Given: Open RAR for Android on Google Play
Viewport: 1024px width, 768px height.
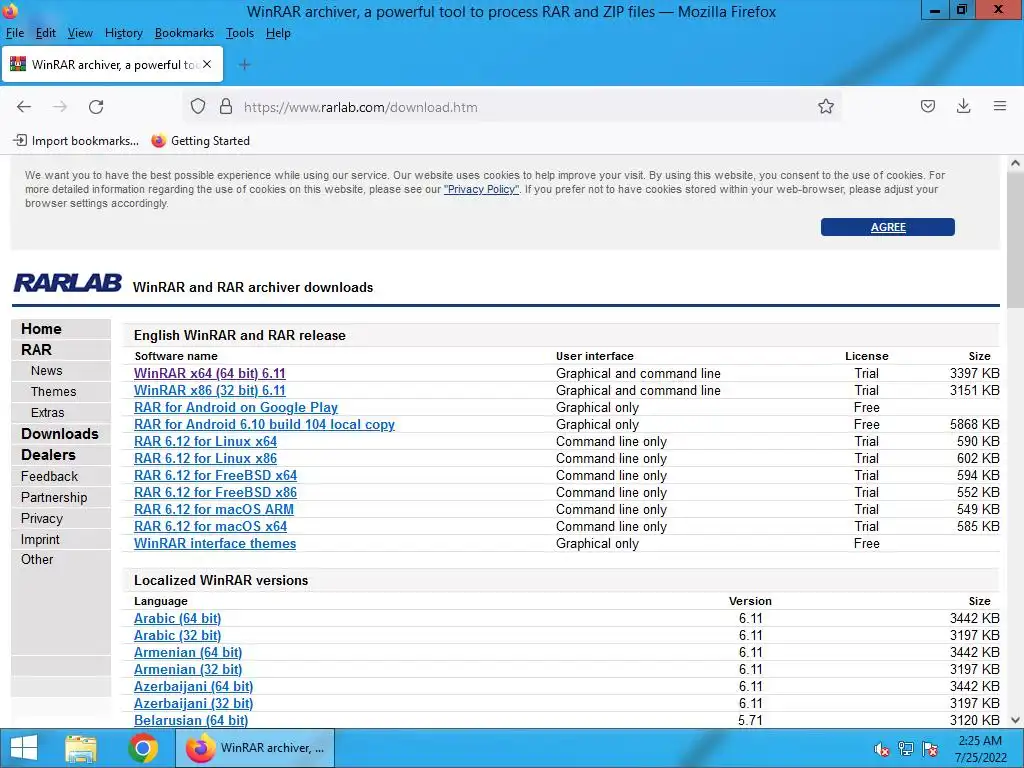Looking at the screenshot, I should [x=236, y=408].
